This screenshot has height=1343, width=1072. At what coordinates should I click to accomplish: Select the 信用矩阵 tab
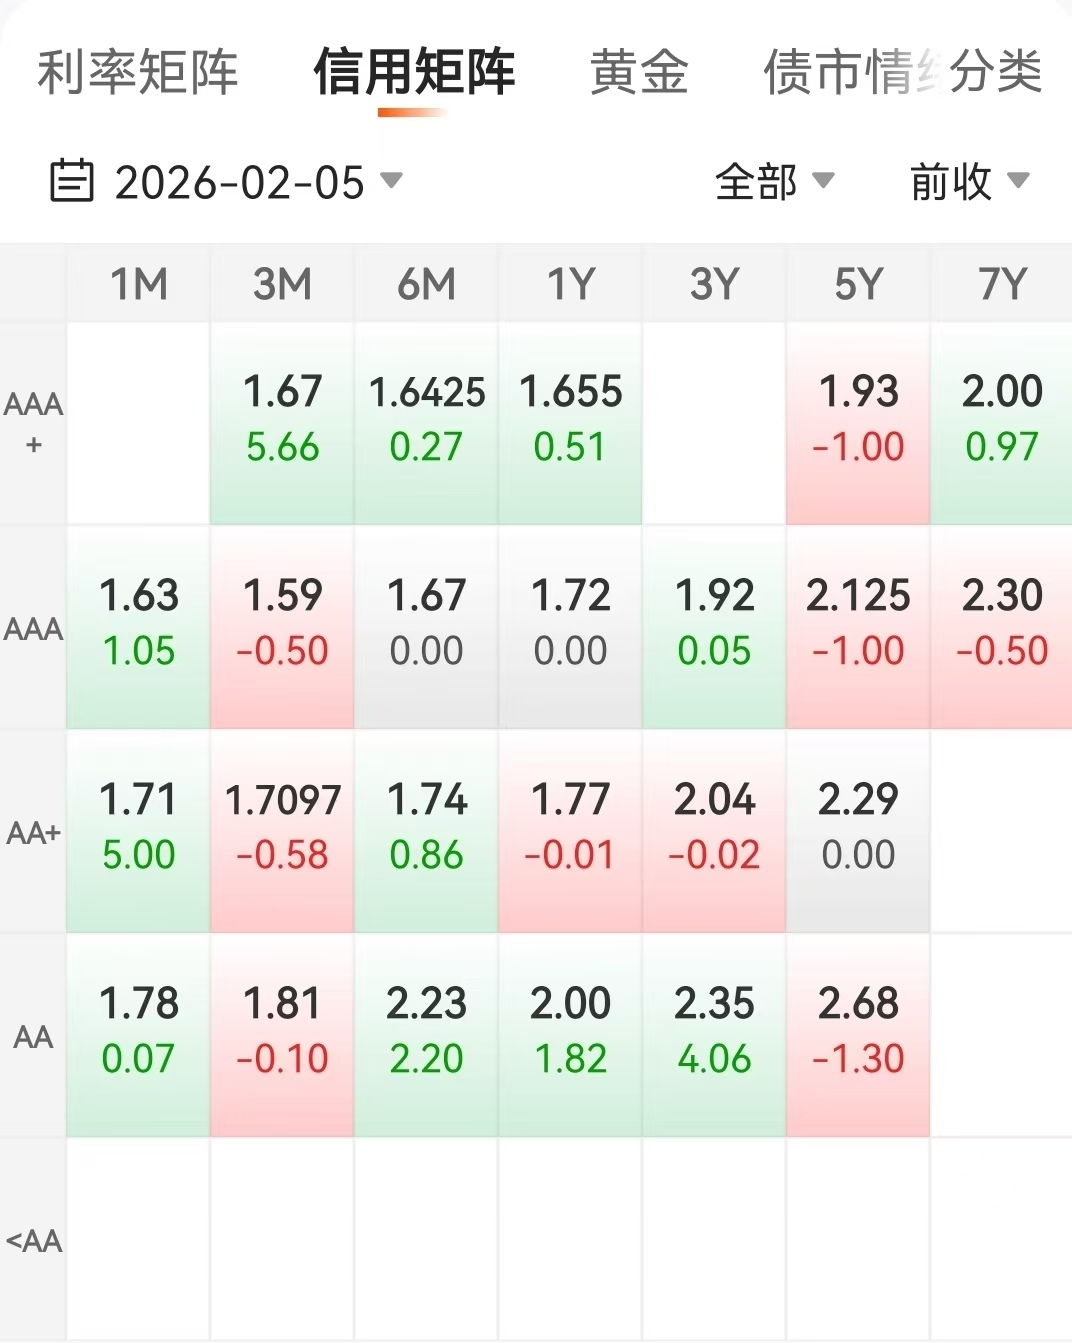414,72
